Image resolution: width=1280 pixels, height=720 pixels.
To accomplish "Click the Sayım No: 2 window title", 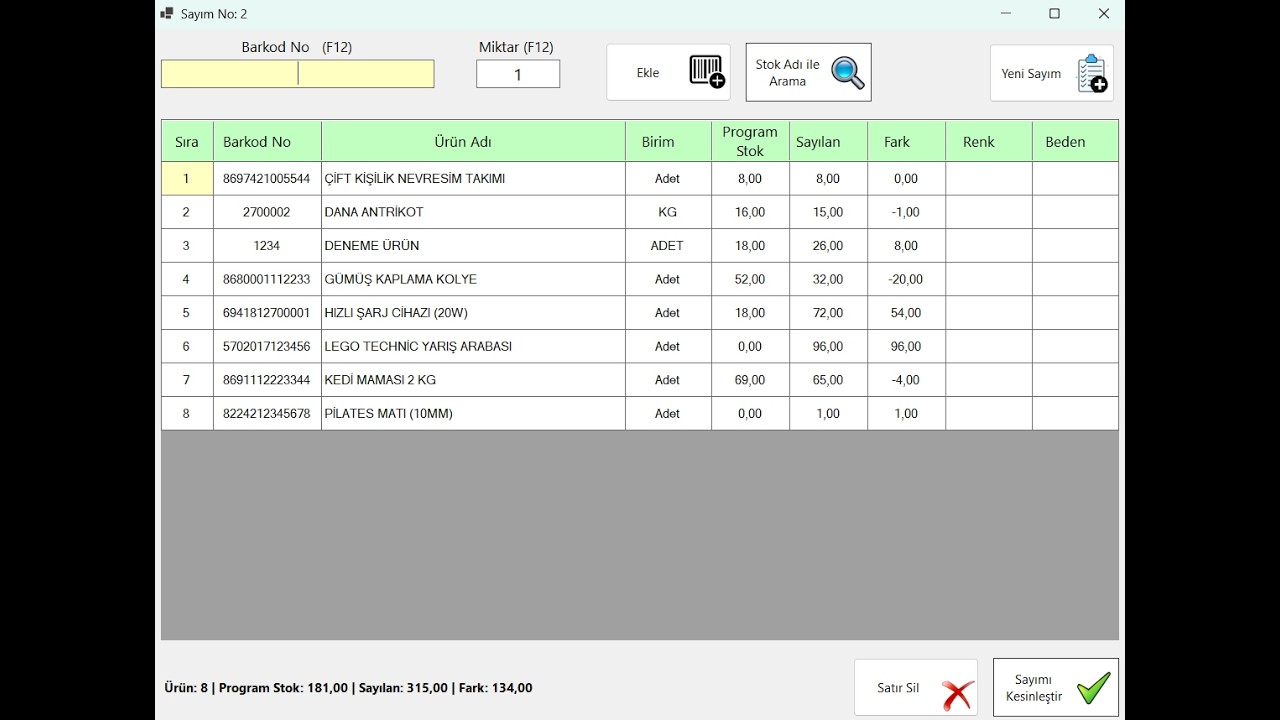I will tap(214, 14).
